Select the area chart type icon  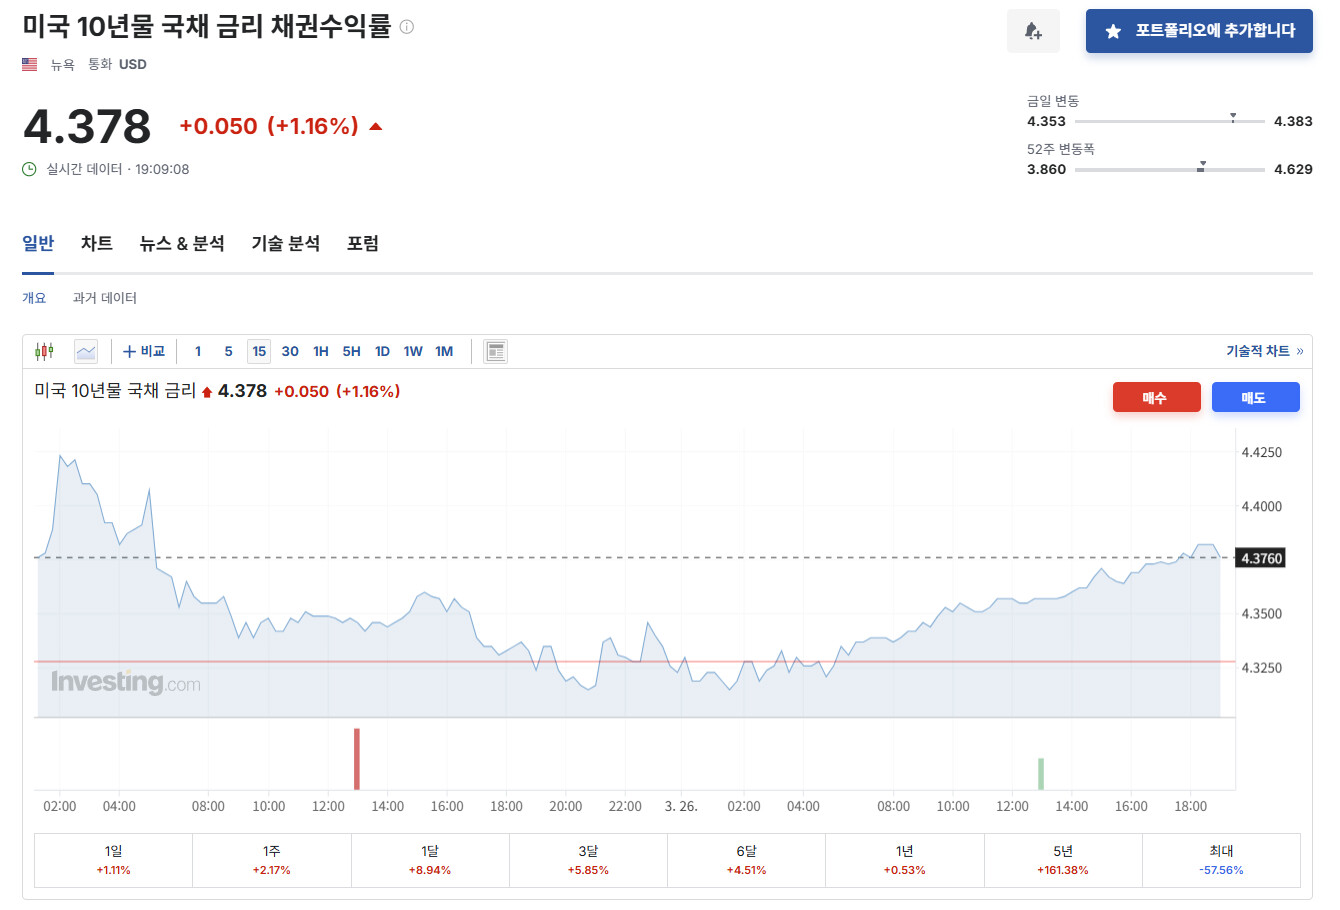point(86,351)
